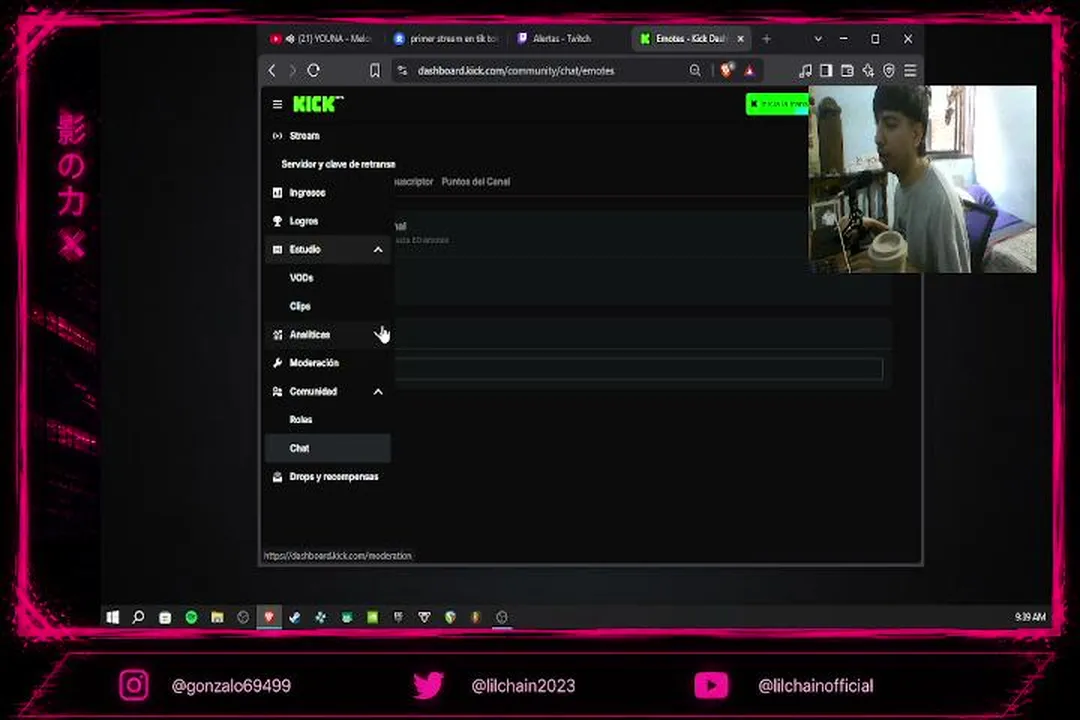Click the Logros trophy icon
Screen dimensions: 1080x720
(x=277, y=221)
